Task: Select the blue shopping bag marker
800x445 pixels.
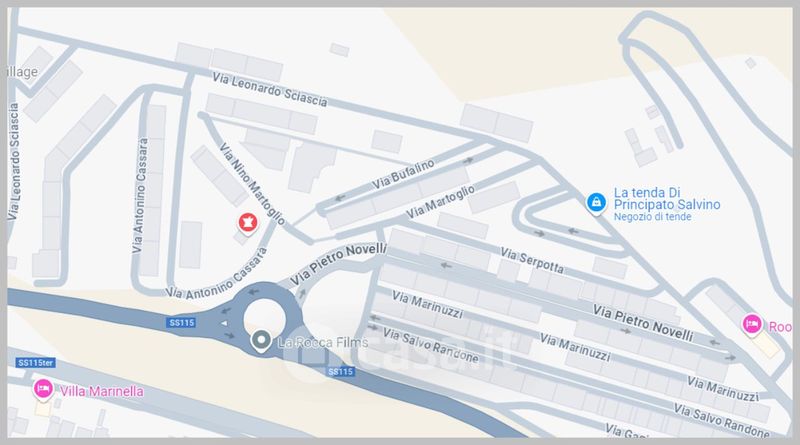Action: pyautogui.click(x=595, y=203)
